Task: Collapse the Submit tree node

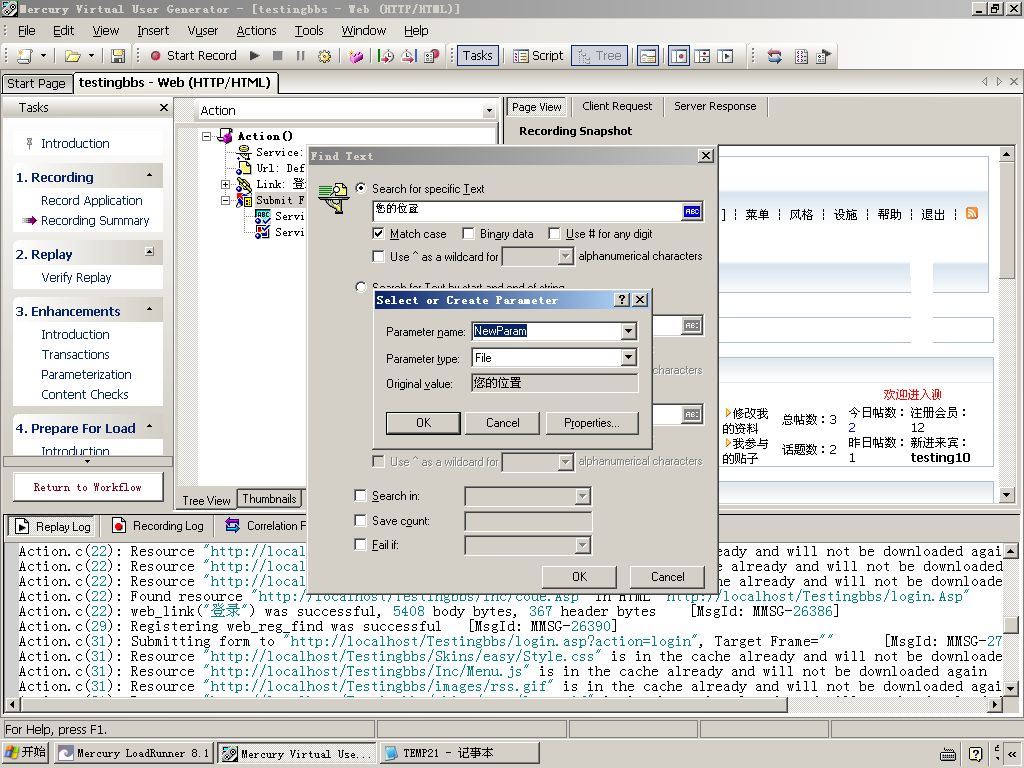Action: [225, 200]
